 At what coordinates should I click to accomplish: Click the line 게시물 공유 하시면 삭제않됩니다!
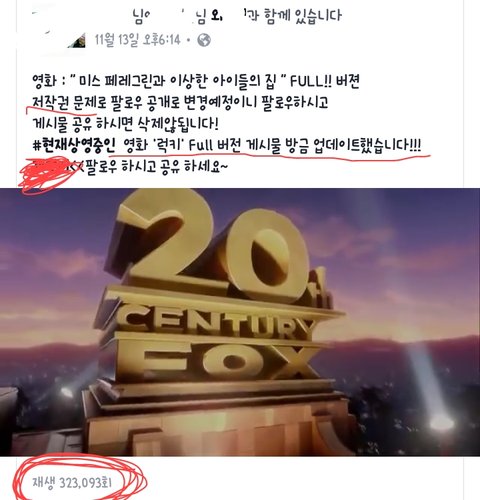[125, 123]
